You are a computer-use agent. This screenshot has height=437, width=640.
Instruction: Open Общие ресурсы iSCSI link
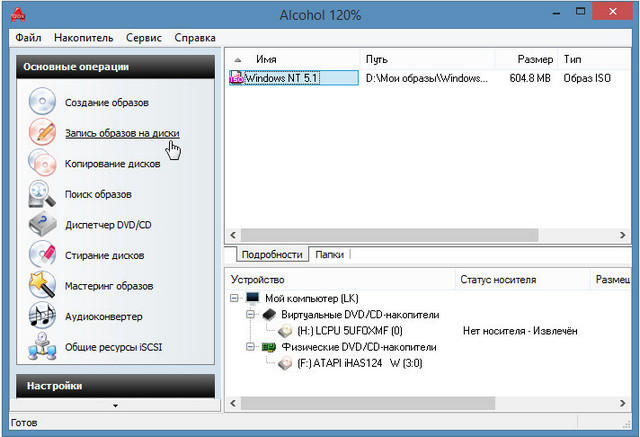pyautogui.click(x=113, y=347)
